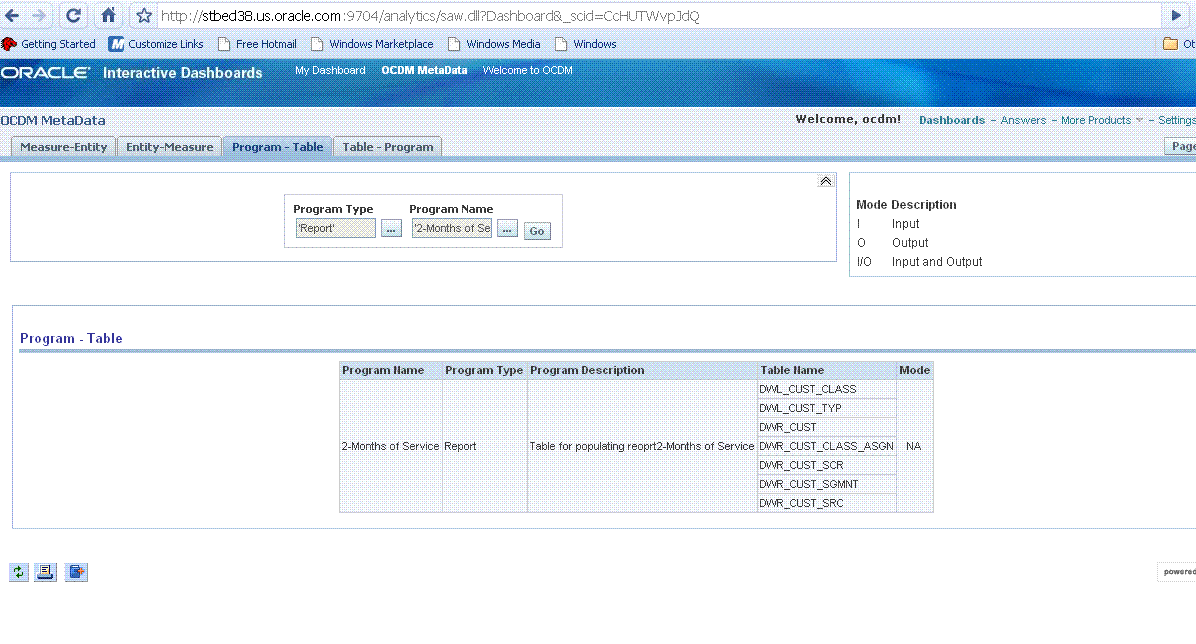The height and width of the screenshot is (644, 1196).
Task: Click the DWR_CUST table row
Action: [x=826, y=427]
